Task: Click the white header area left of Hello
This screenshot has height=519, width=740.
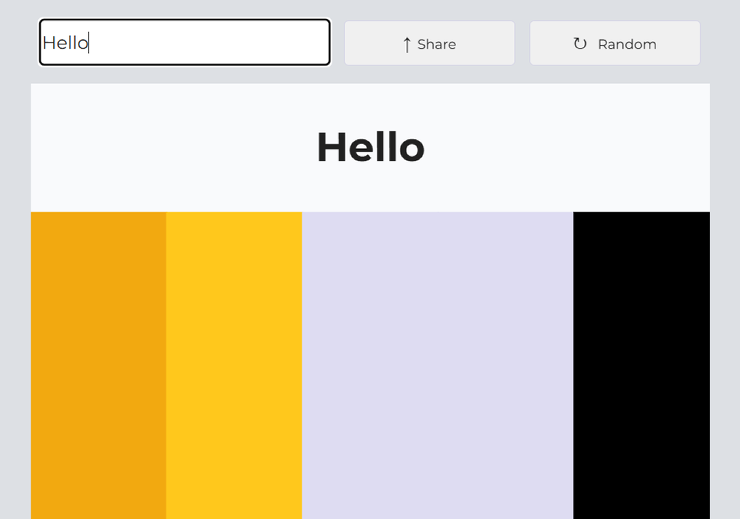Action: point(170,148)
